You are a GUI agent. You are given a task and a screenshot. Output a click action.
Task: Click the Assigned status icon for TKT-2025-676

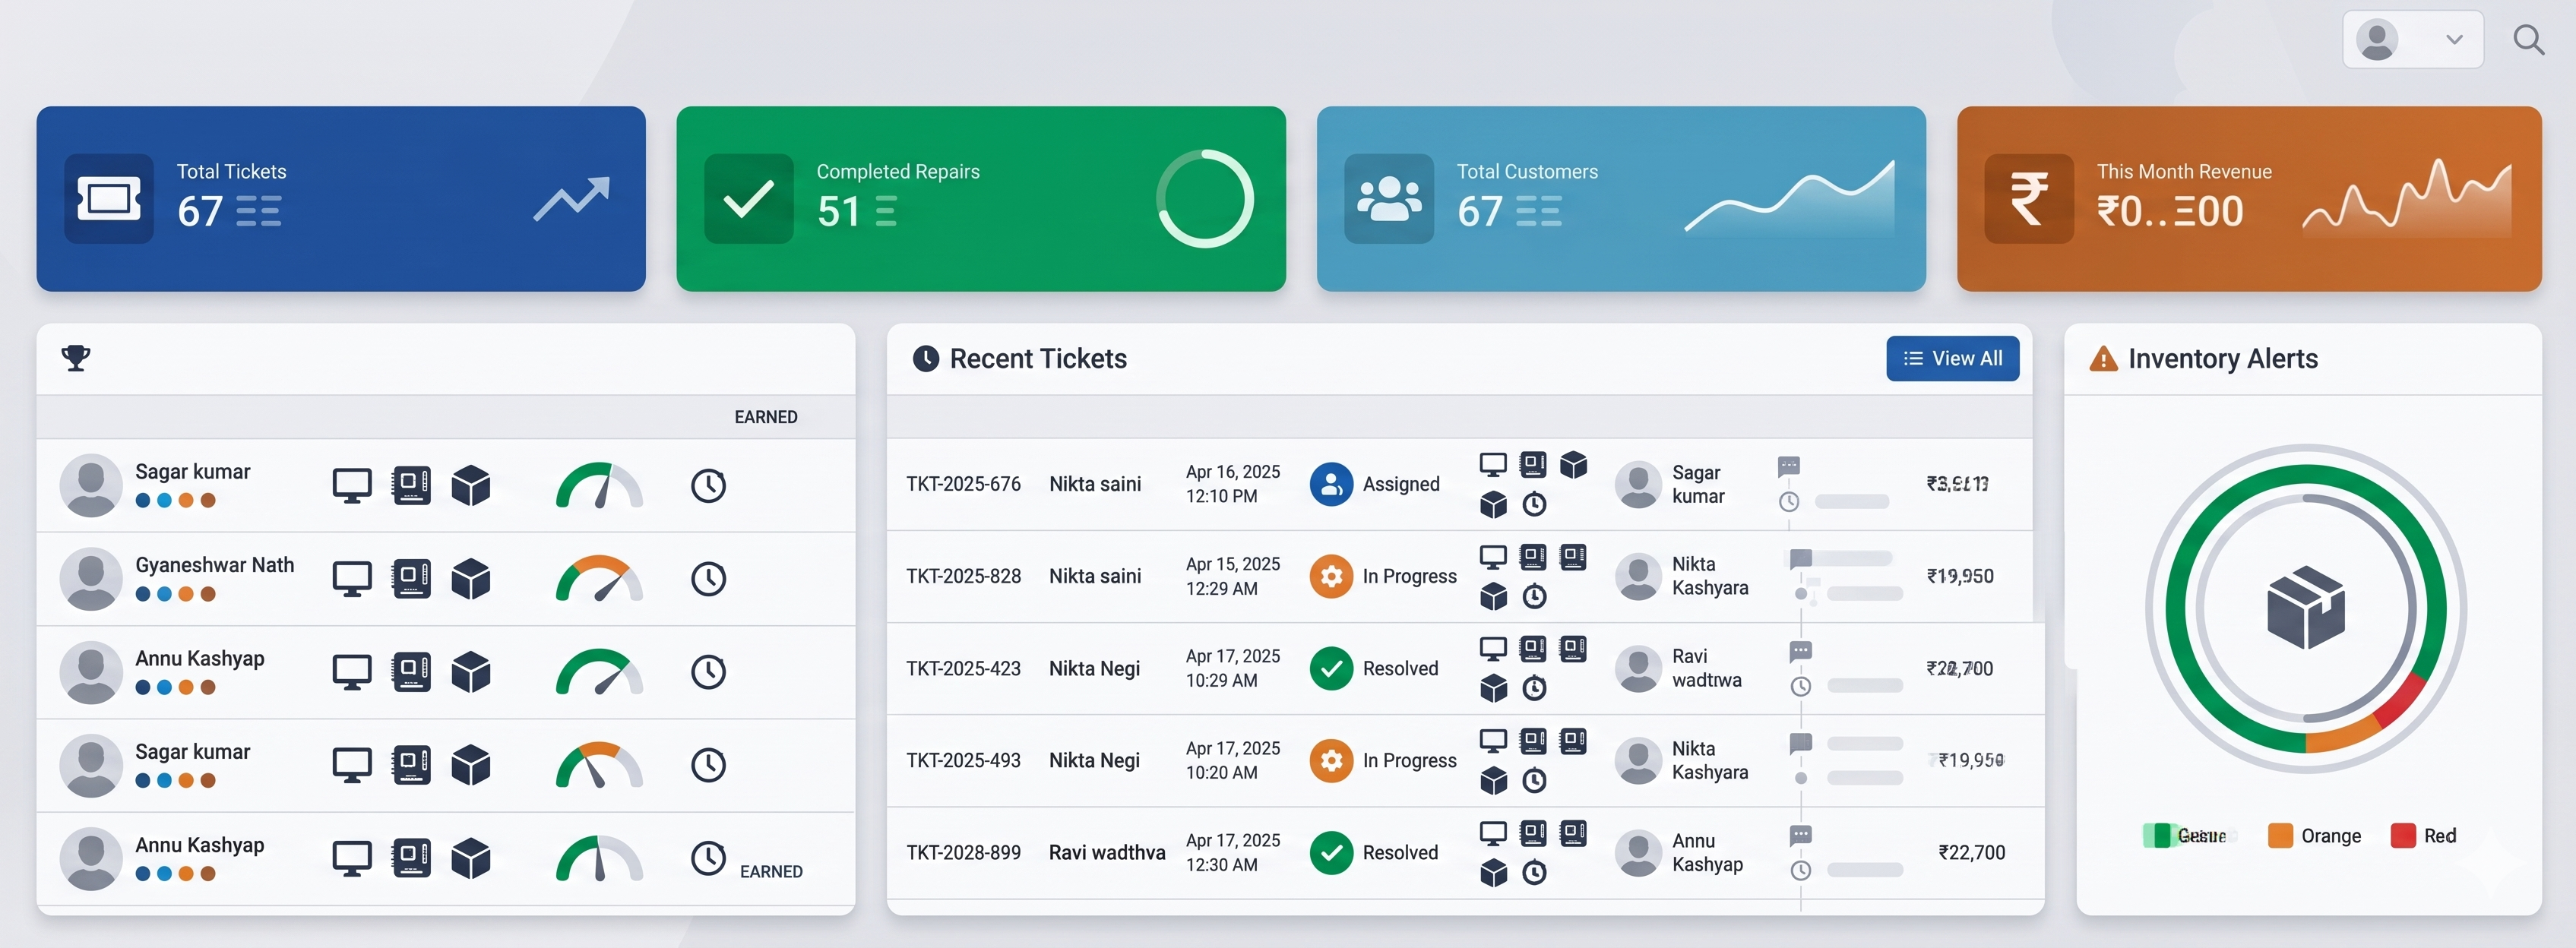(1331, 484)
